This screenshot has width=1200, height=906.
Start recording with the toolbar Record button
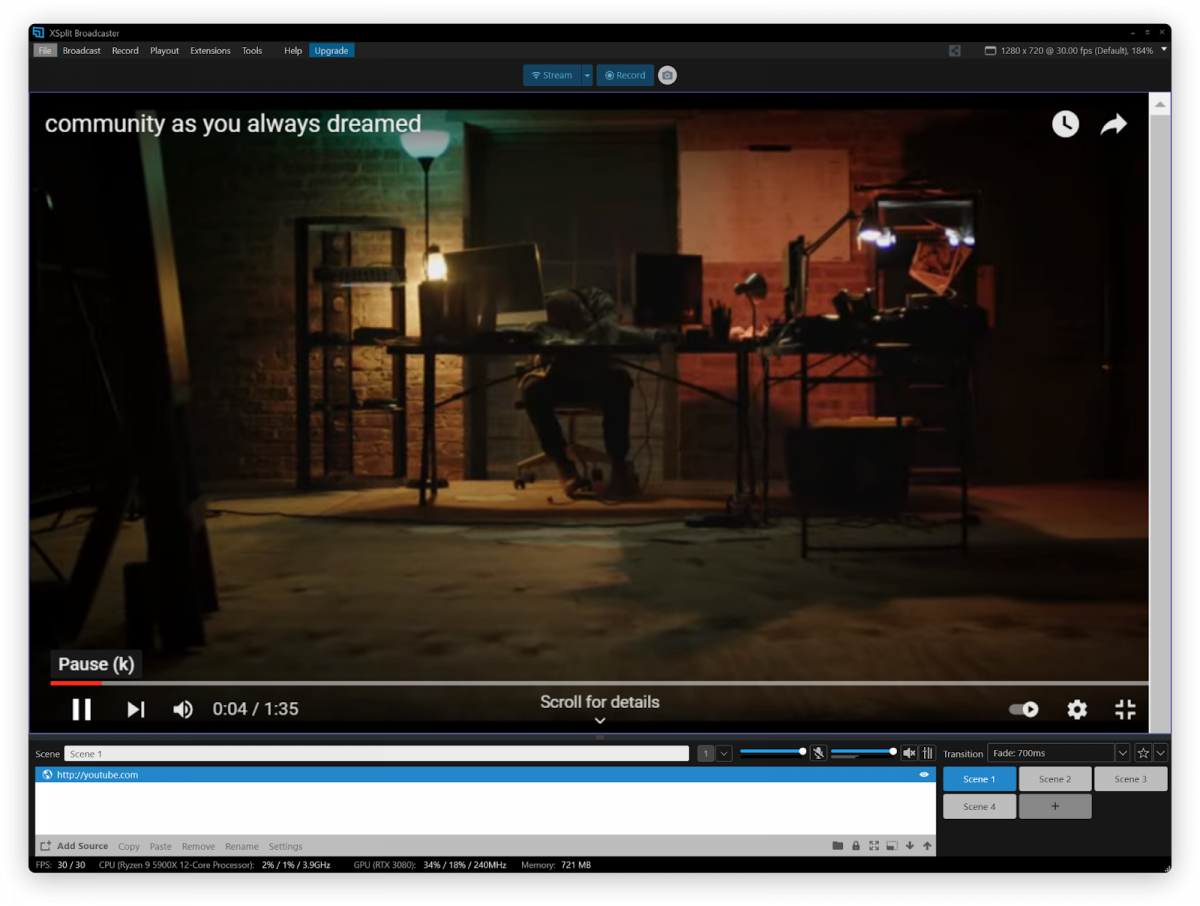(x=625, y=75)
